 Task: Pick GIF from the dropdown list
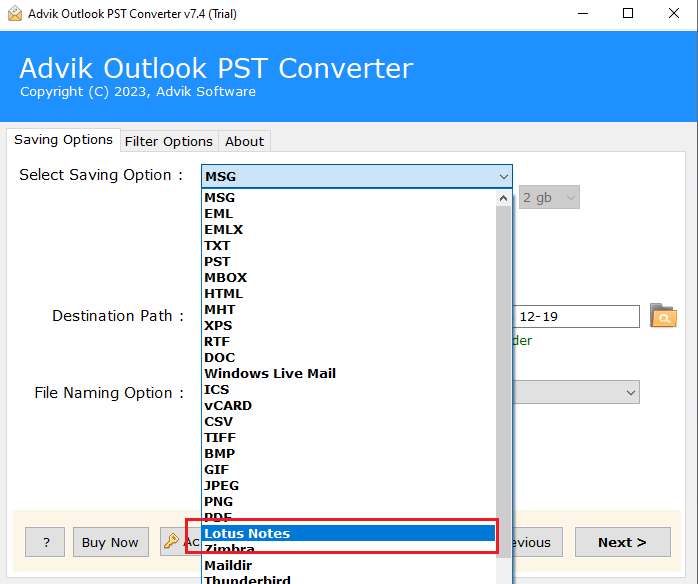tap(349, 470)
